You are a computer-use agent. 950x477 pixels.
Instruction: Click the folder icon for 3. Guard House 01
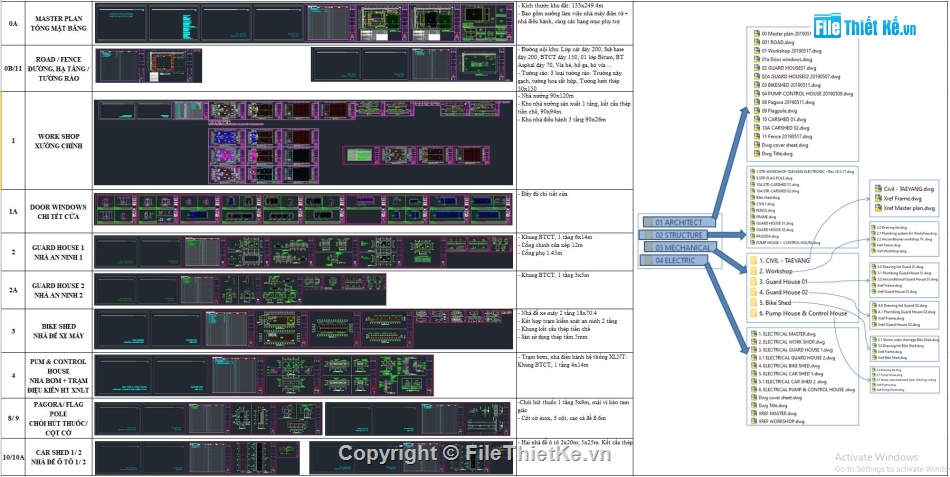click(755, 282)
